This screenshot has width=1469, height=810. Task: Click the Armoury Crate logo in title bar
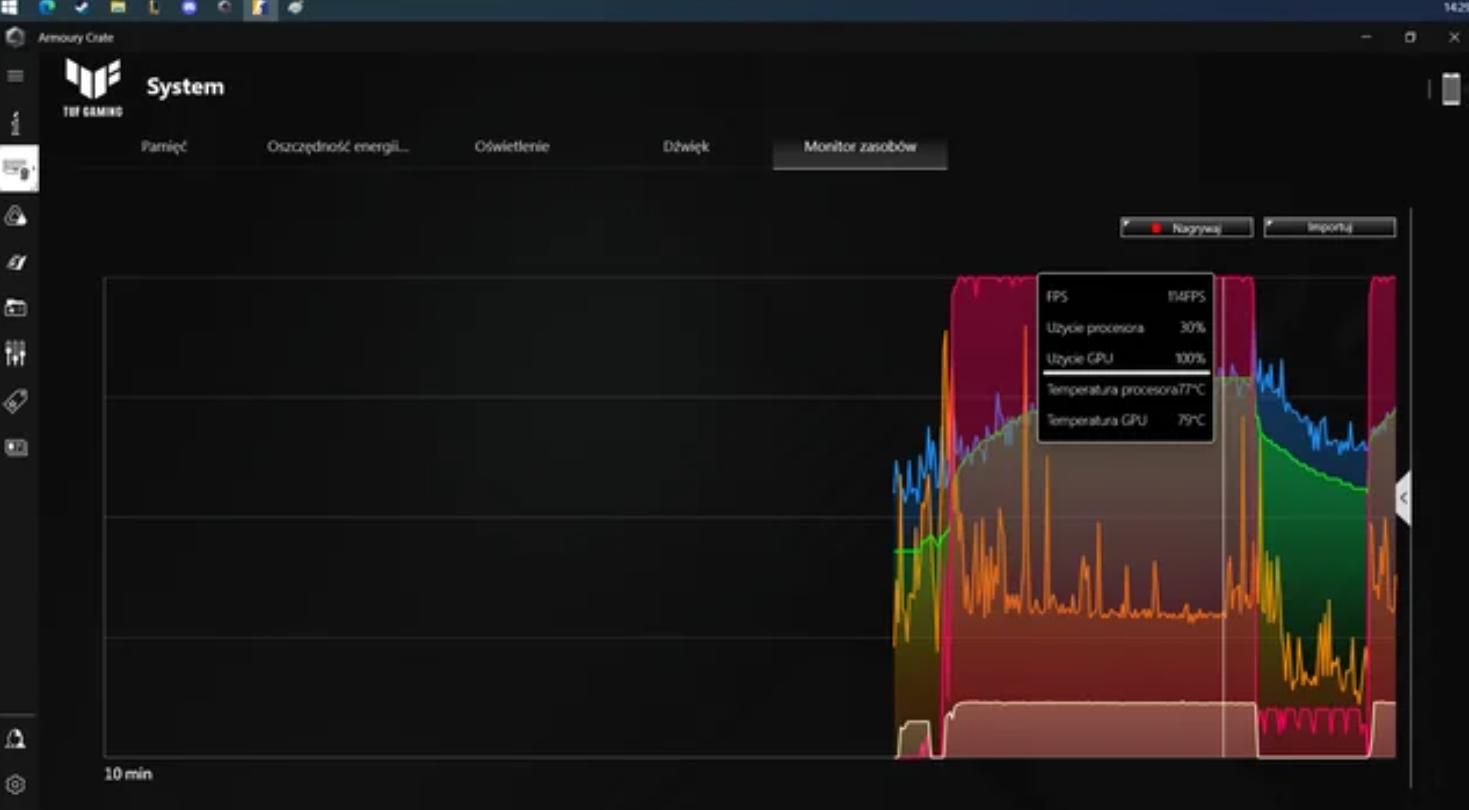pos(15,38)
